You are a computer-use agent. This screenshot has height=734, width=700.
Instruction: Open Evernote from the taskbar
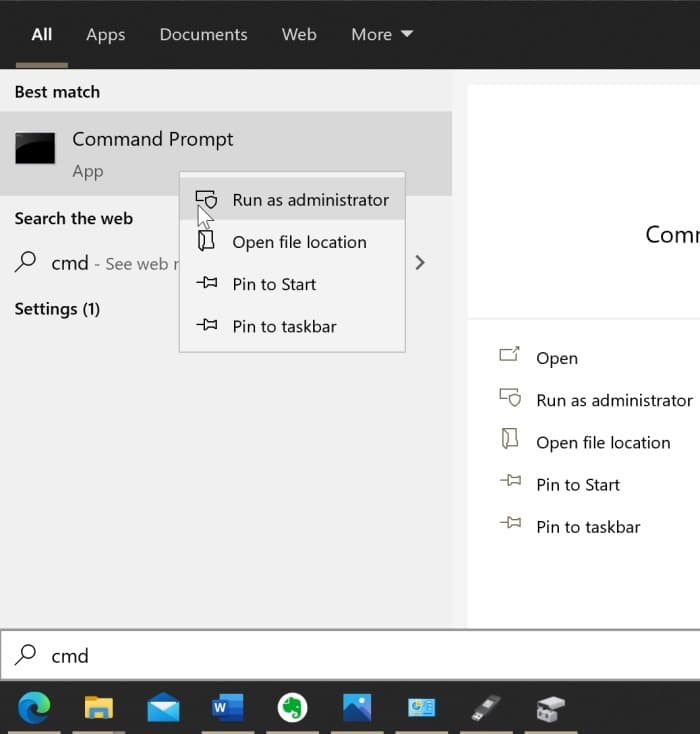pyautogui.click(x=292, y=707)
